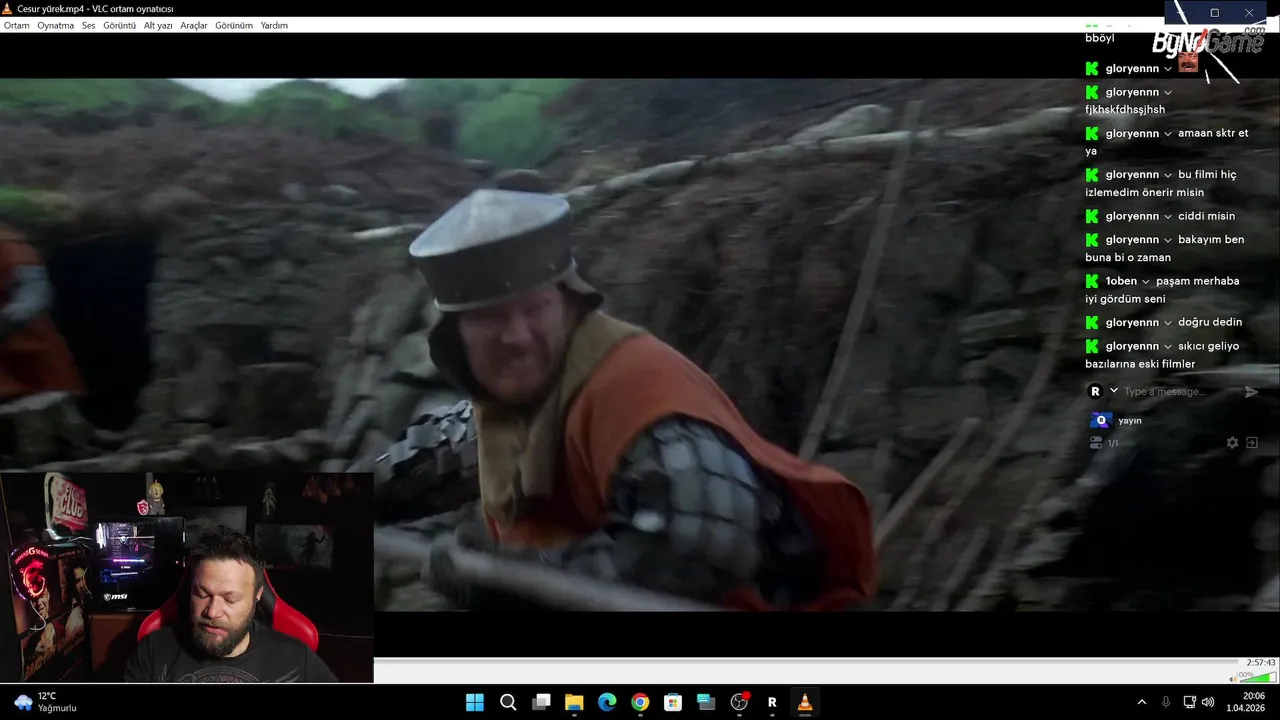Open the Görünüm menu
This screenshot has width=1280, height=720.
(234, 25)
